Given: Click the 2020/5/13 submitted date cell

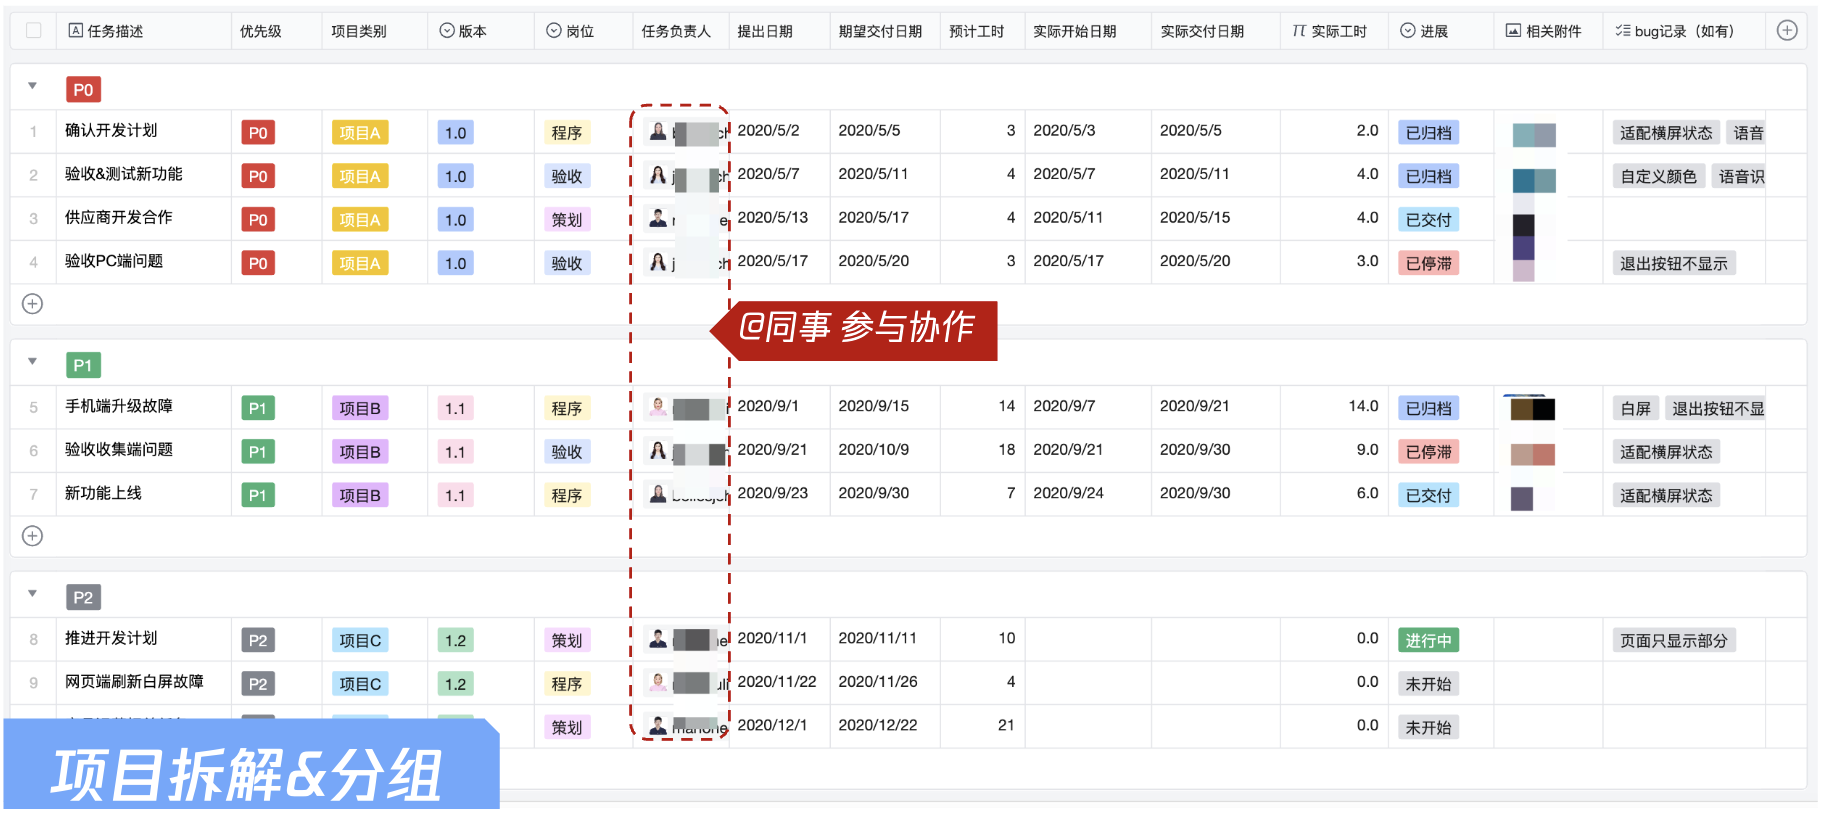Looking at the screenshot, I should tap(779, 218).
